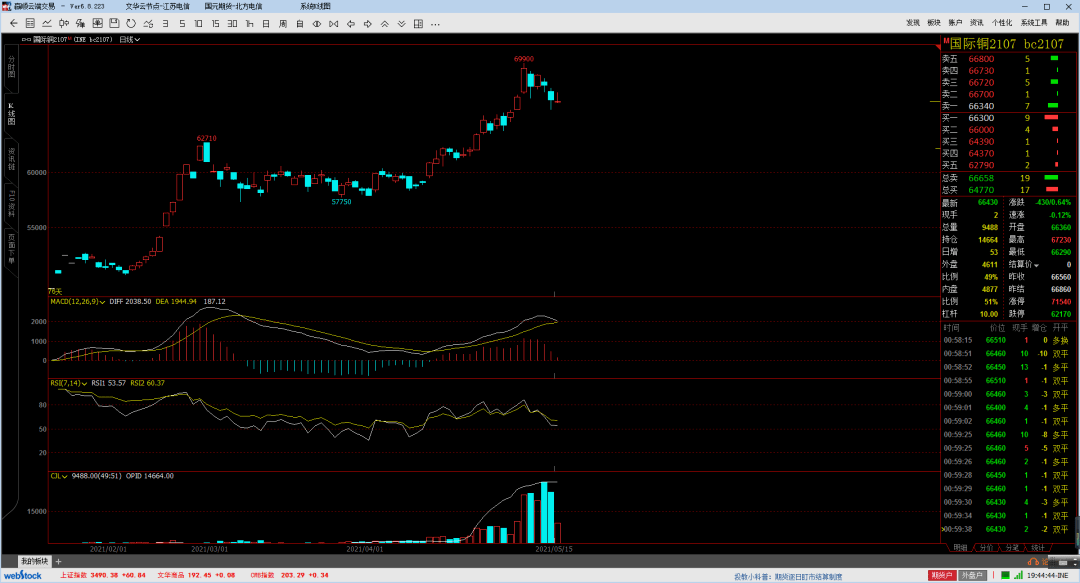The width and height of the screenshot is (1080, 583).
Task: Click the save (floppy disk) toolbar icon
Action: click(114, 23)
